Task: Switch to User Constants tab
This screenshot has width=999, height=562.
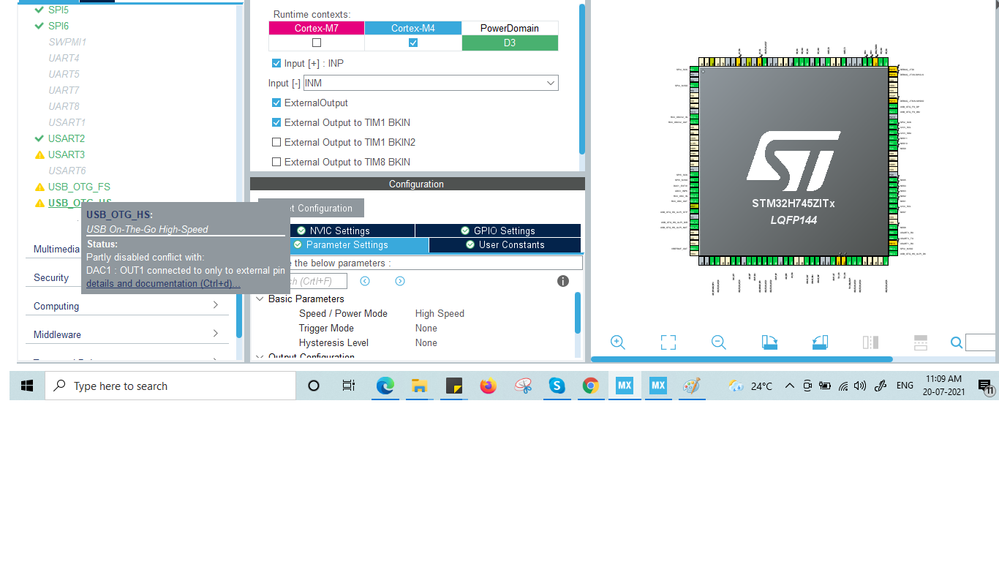Action: pyautogui.click(x=505, y=245)
